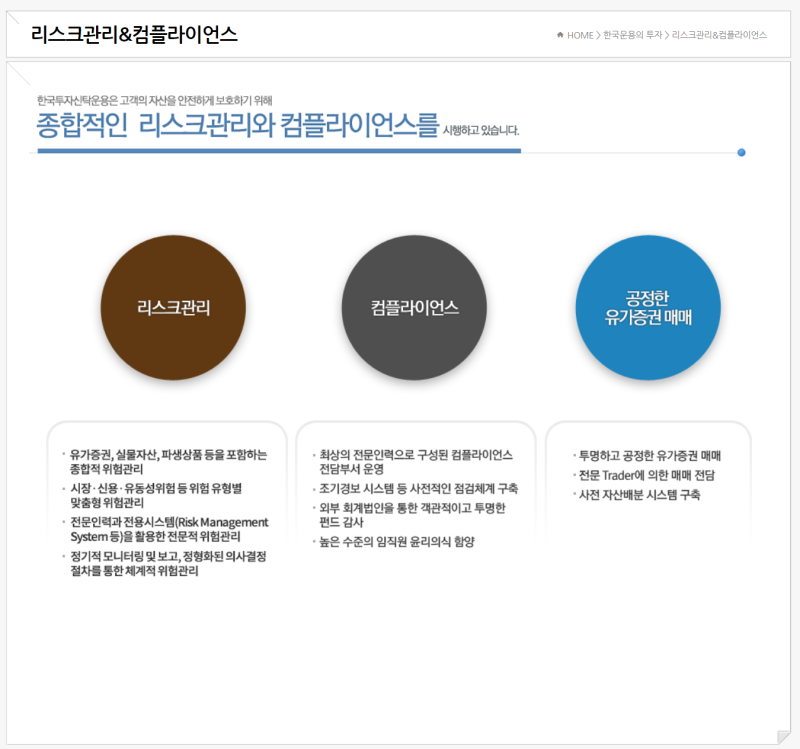
Task: Select the 리스크관리&컴플라이언스 breadcrumb item
Action: coord(719,35)
